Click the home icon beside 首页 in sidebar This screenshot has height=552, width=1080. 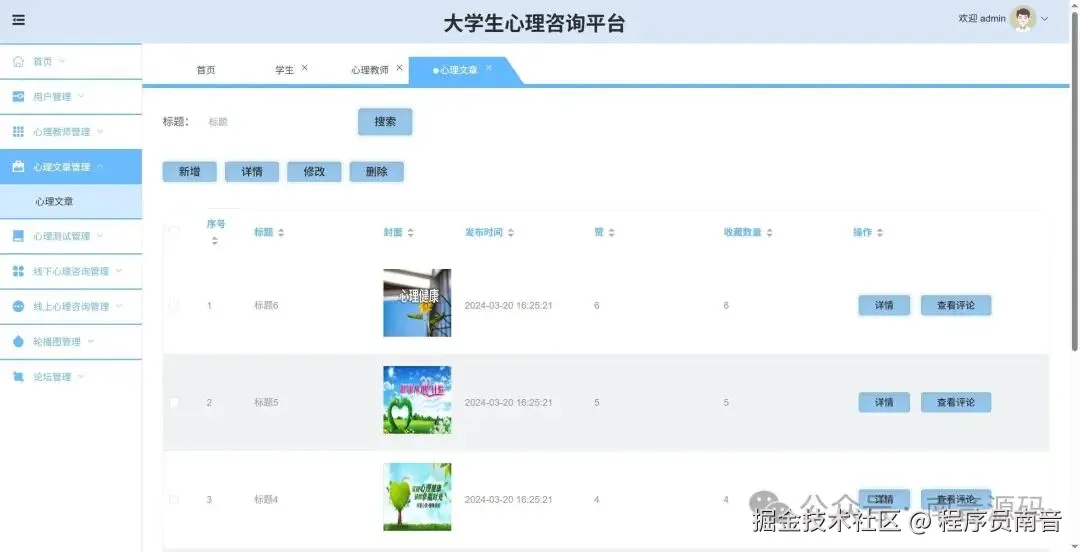click(x=19, y=61)
